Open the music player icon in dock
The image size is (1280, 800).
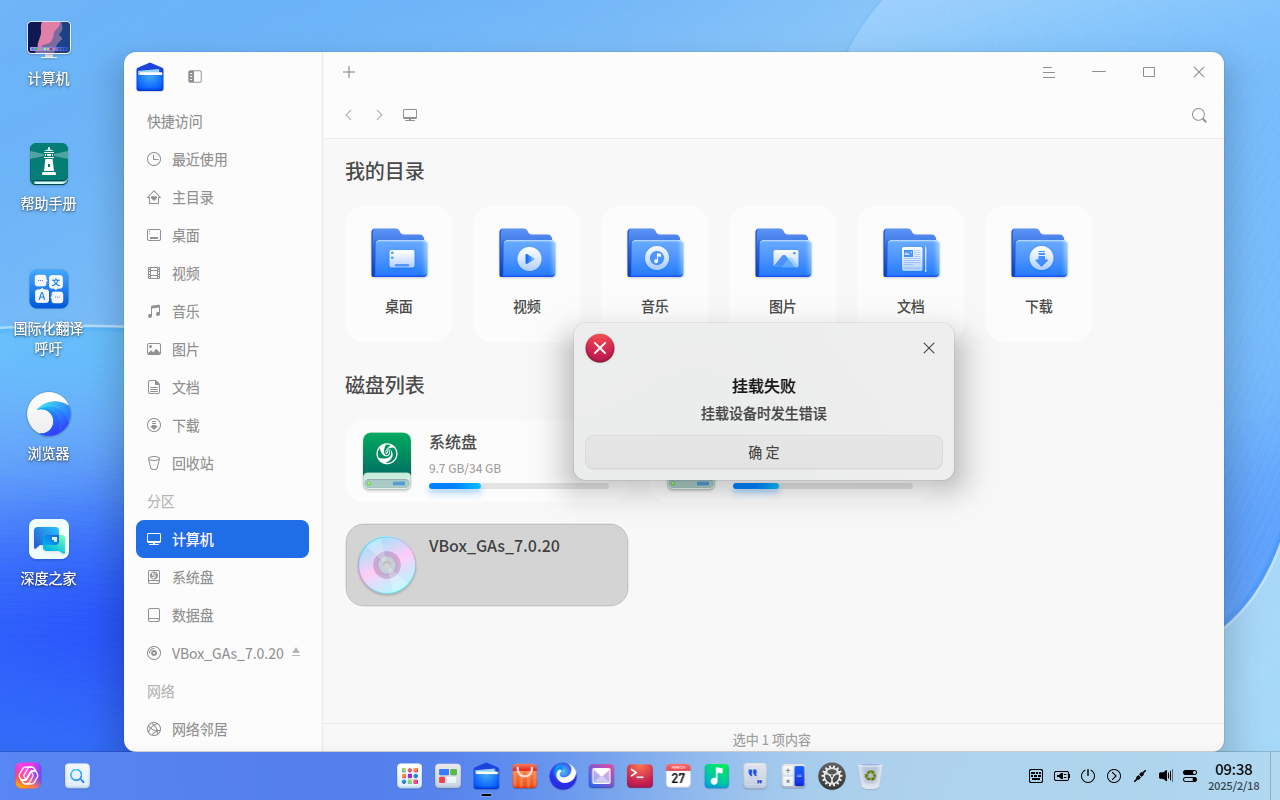pos(716,775)
